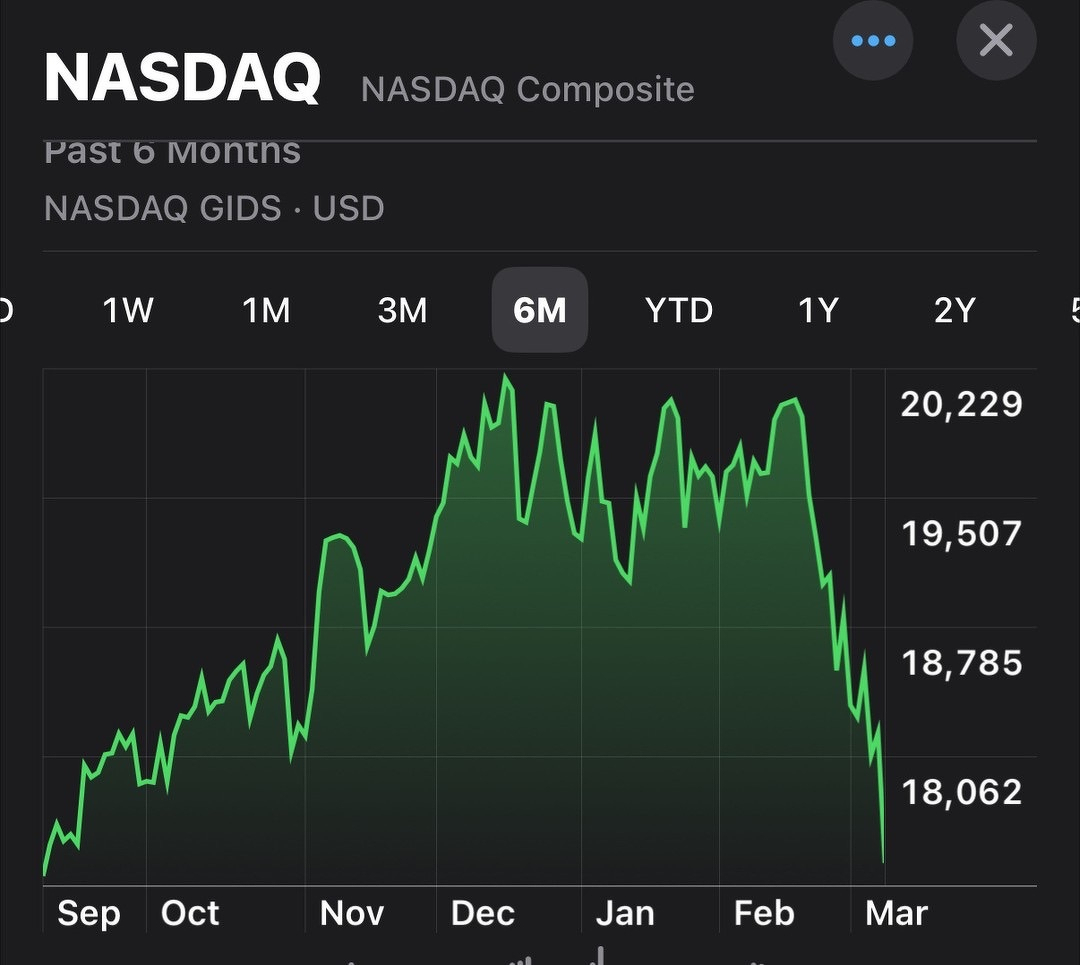Switch to the YTD chart view
1080x965 pixels.
coord(679,311)
